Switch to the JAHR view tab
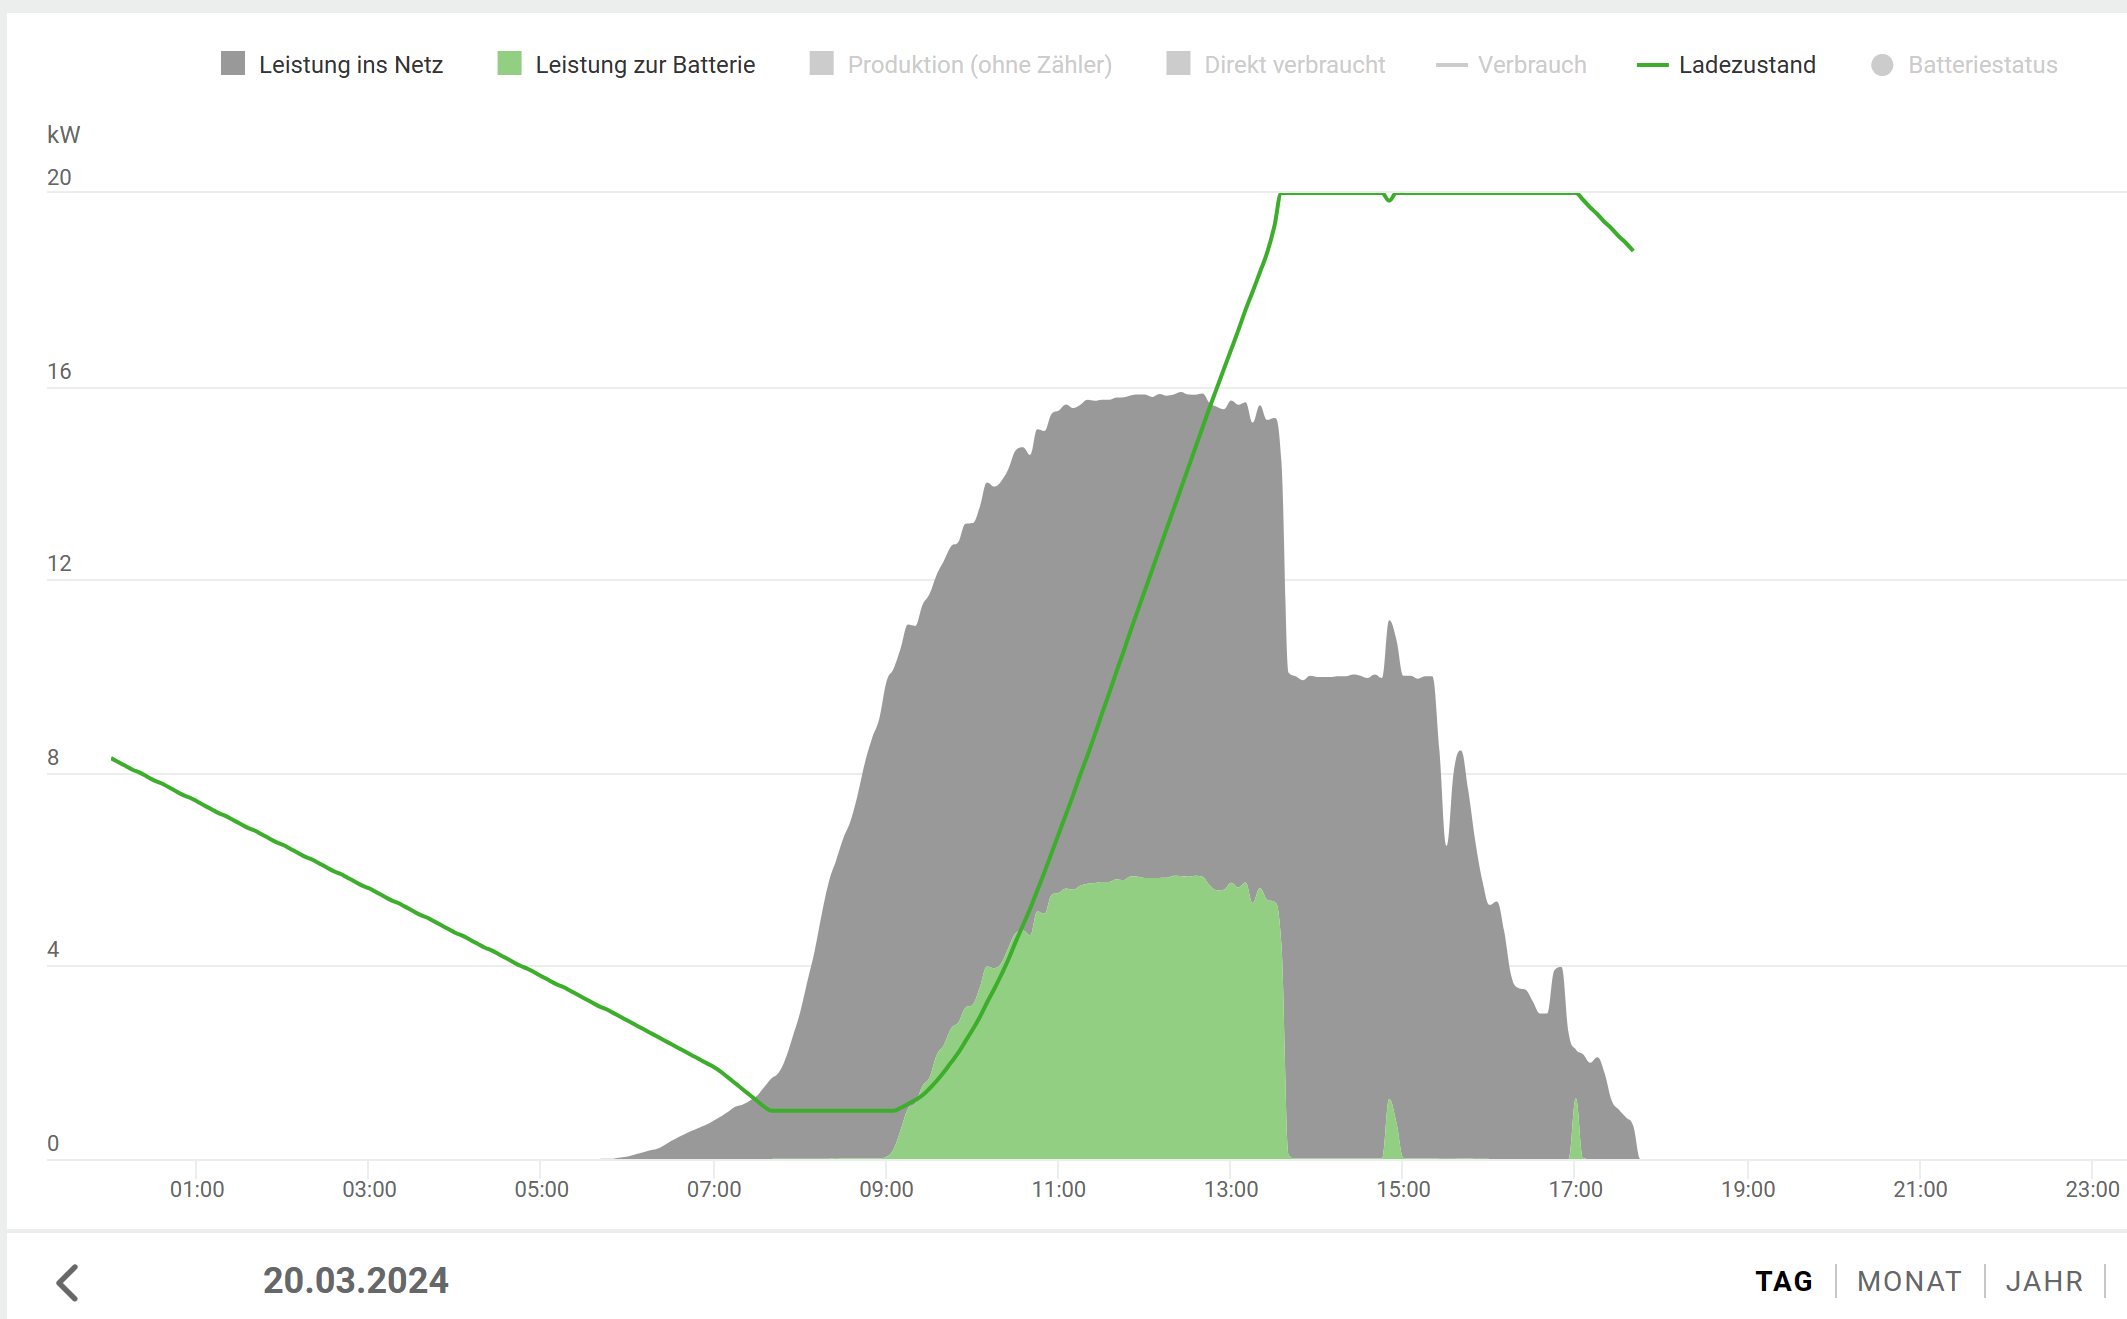 click(2044, 1281)
